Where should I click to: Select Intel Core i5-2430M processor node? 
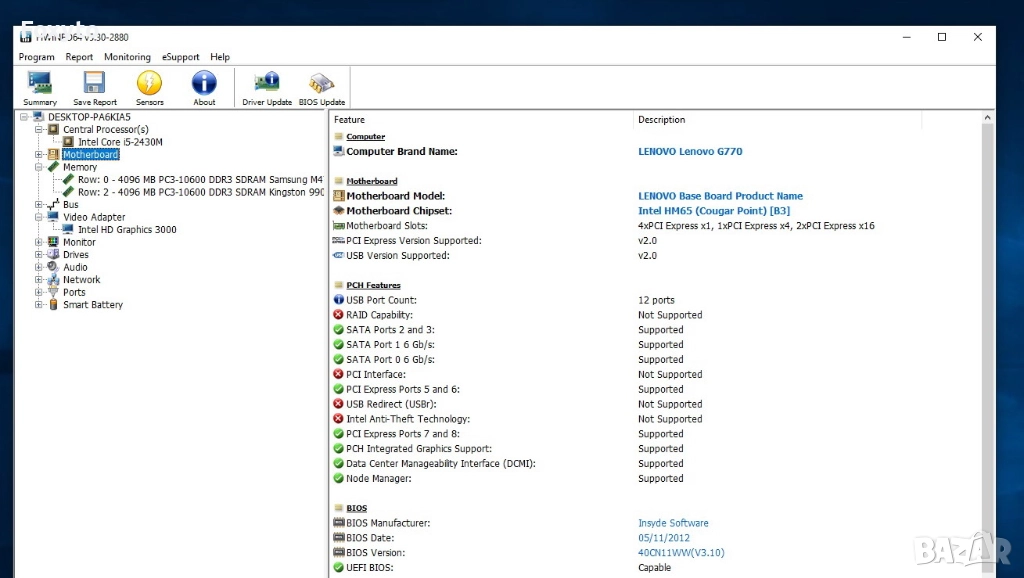click(120, 142)
